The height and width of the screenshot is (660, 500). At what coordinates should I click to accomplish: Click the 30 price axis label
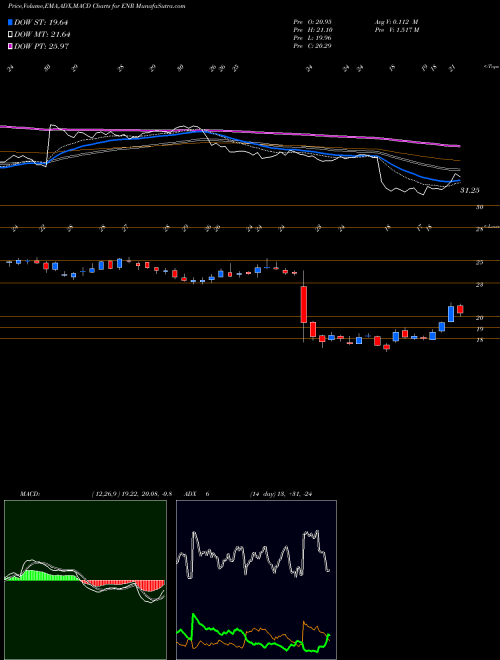tap(479, 207)
